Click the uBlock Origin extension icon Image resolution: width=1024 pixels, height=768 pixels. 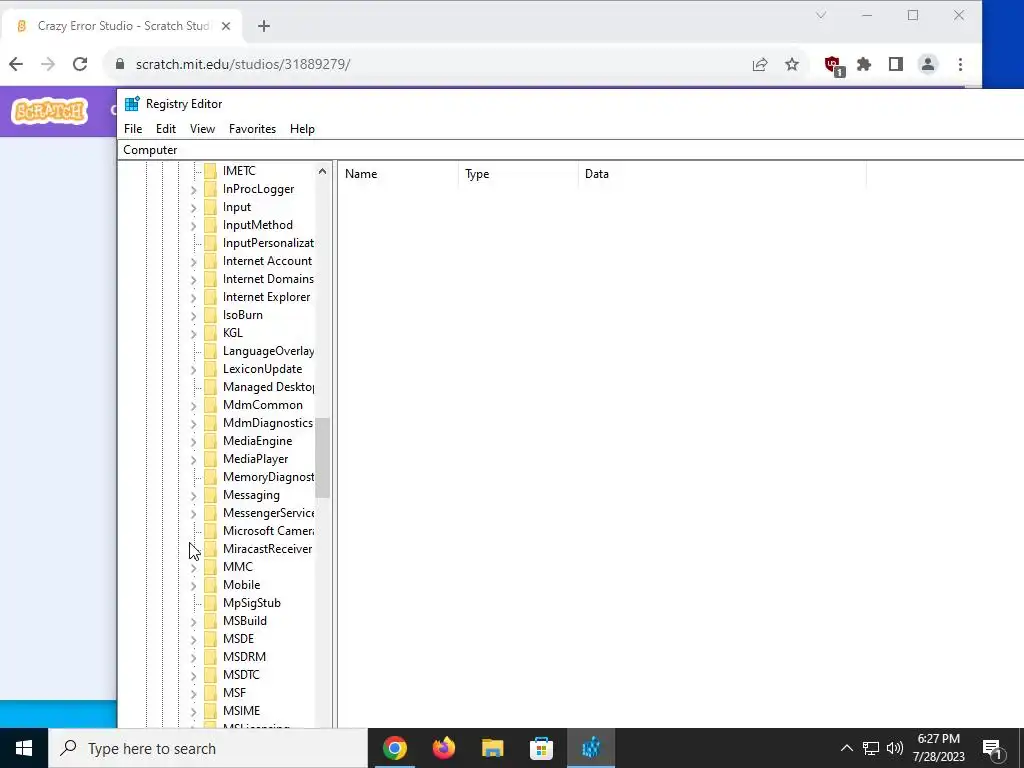tap(834, 65)
